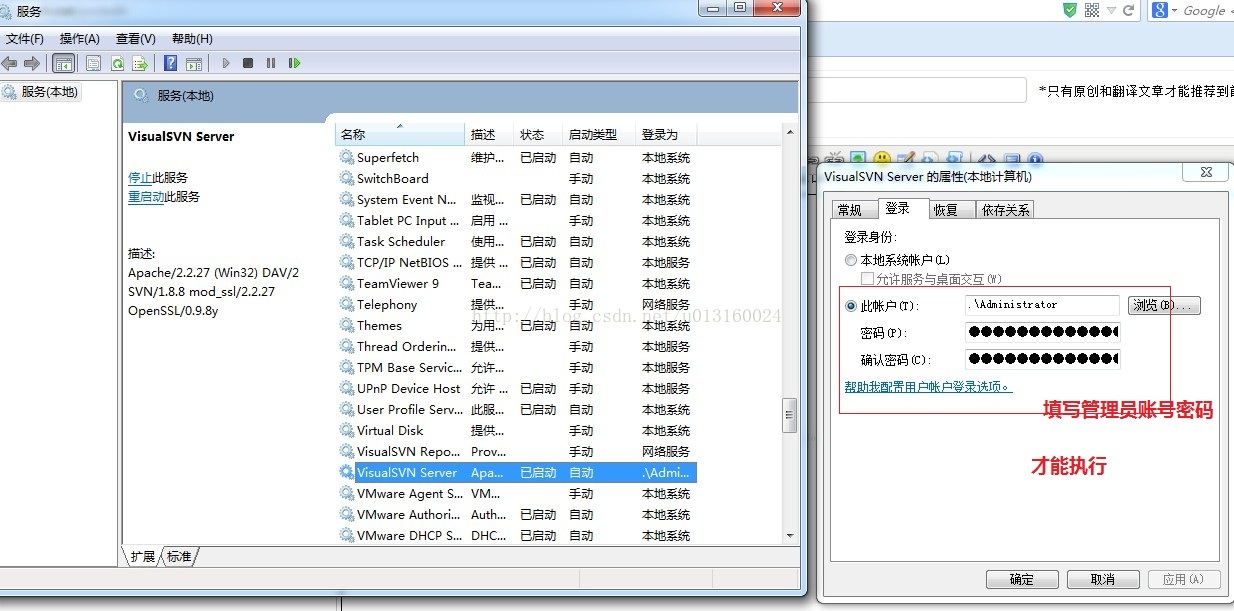Viewport: 1234px width, 611px height.
Task: Sort services by the 状态 column header
Action: coord(539,134)
